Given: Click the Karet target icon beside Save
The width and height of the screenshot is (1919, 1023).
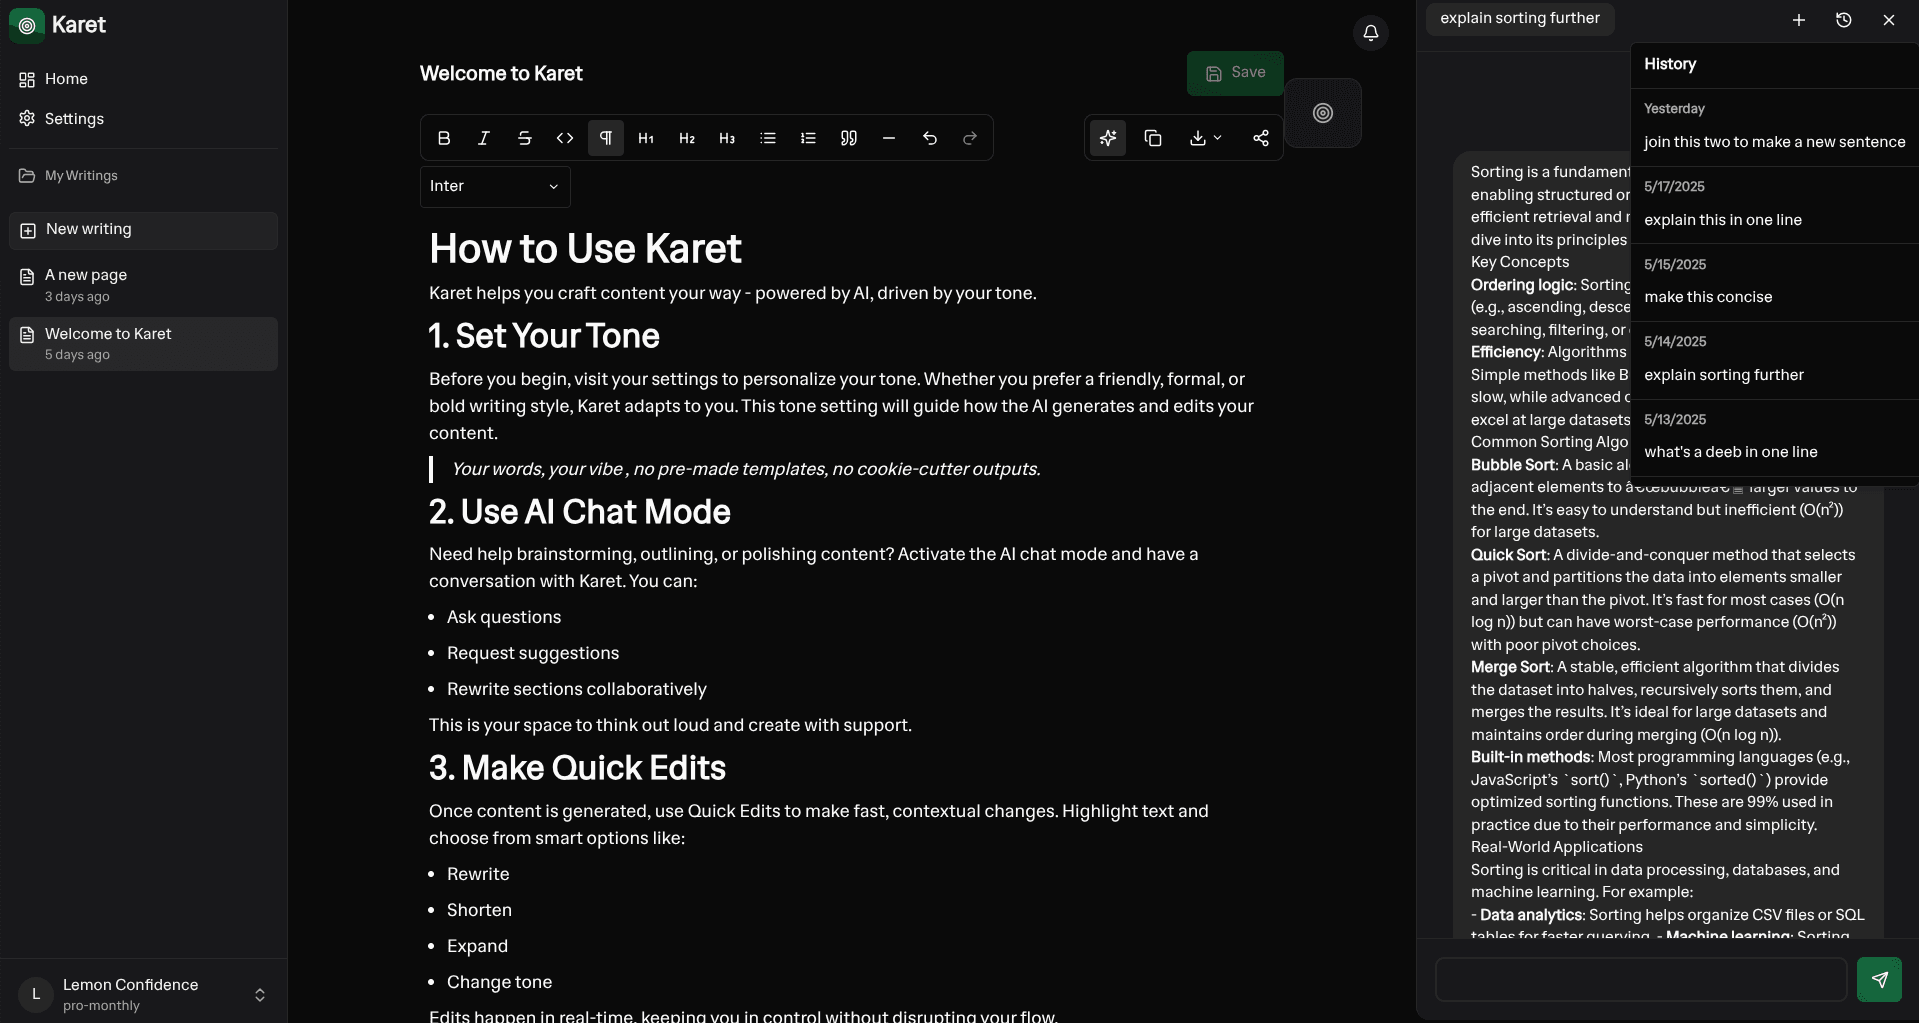Looking at the screenshot, I should coord(1323,113).
